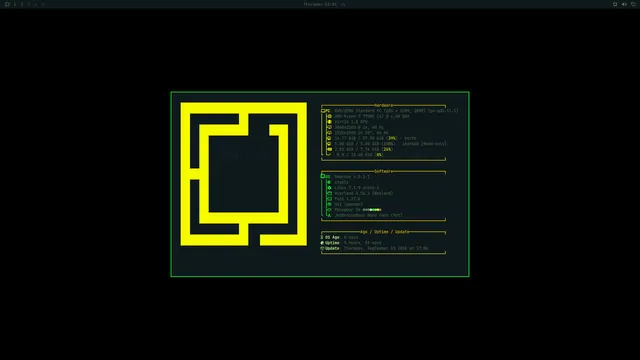Click the OS Age icon
Screen dimensions: 640x360
point(322,237)
